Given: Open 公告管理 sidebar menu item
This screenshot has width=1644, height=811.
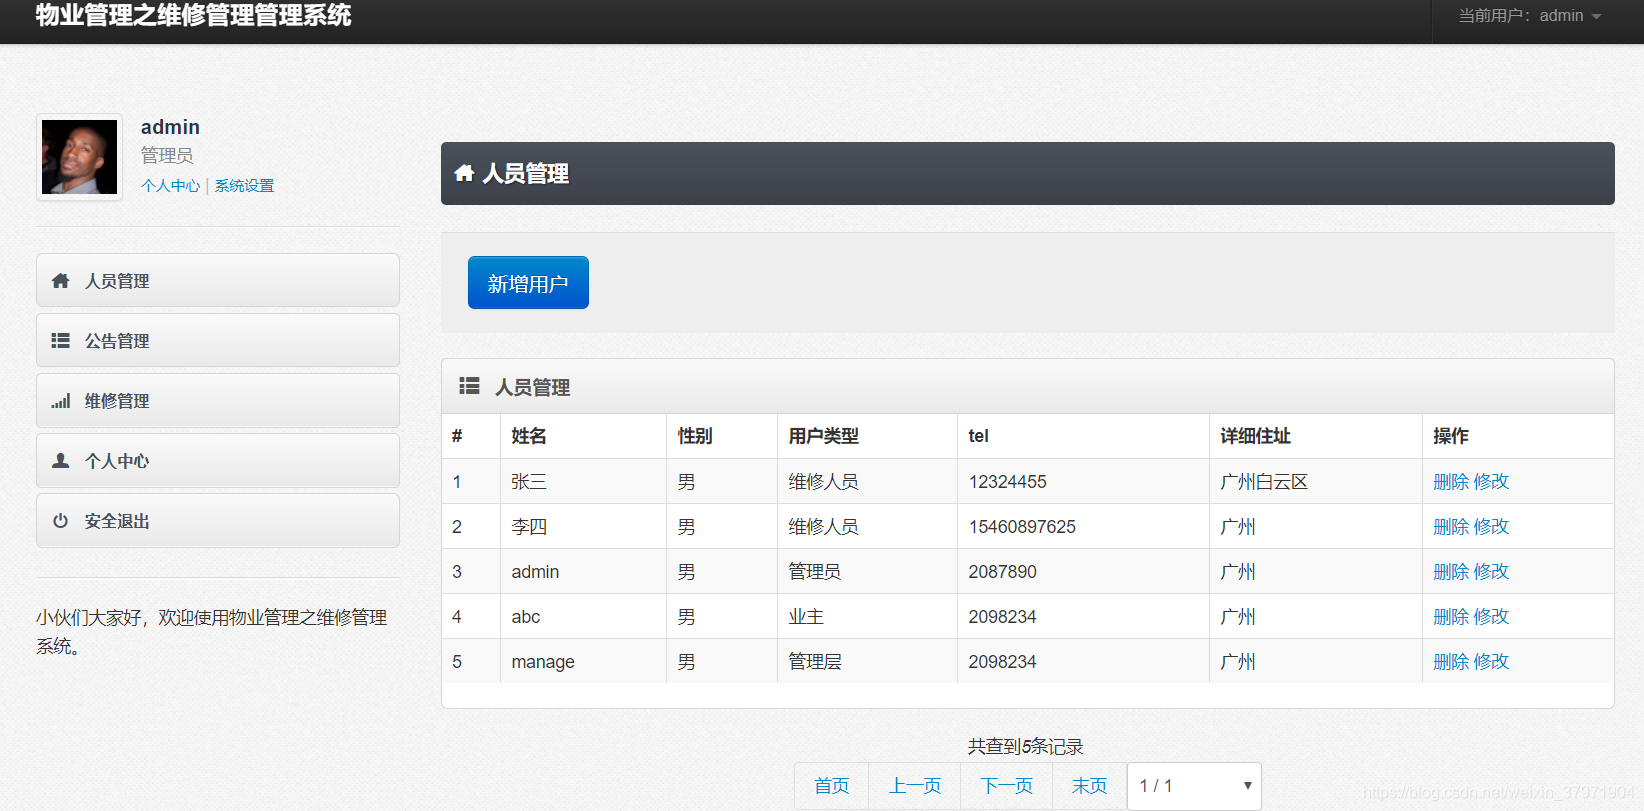Looking at the screenshot, I should (218, 340).
